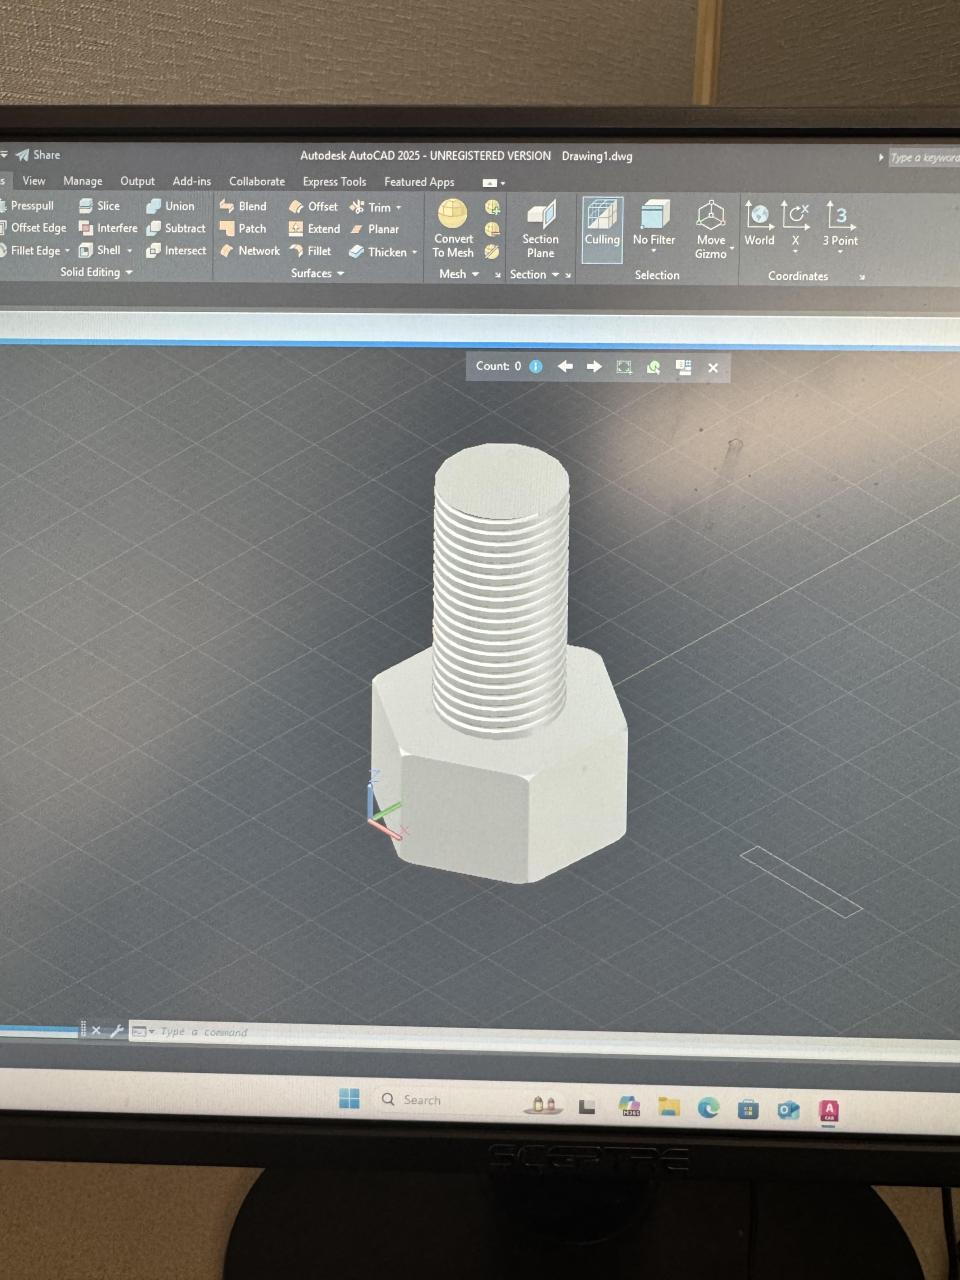
Task: Click the info icon beside Count
Action: coord(536,366)
